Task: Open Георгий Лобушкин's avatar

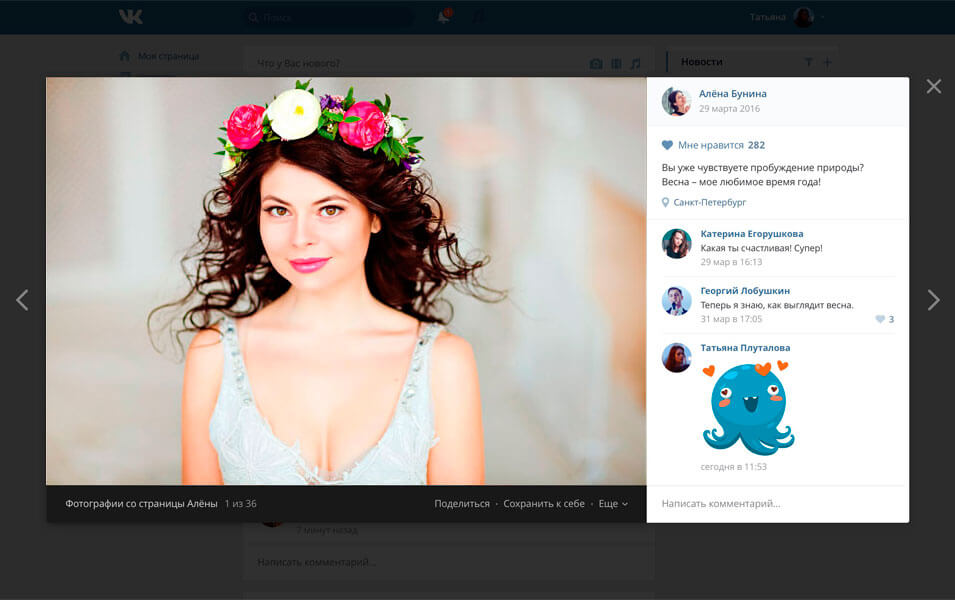Action: (677, 301)
